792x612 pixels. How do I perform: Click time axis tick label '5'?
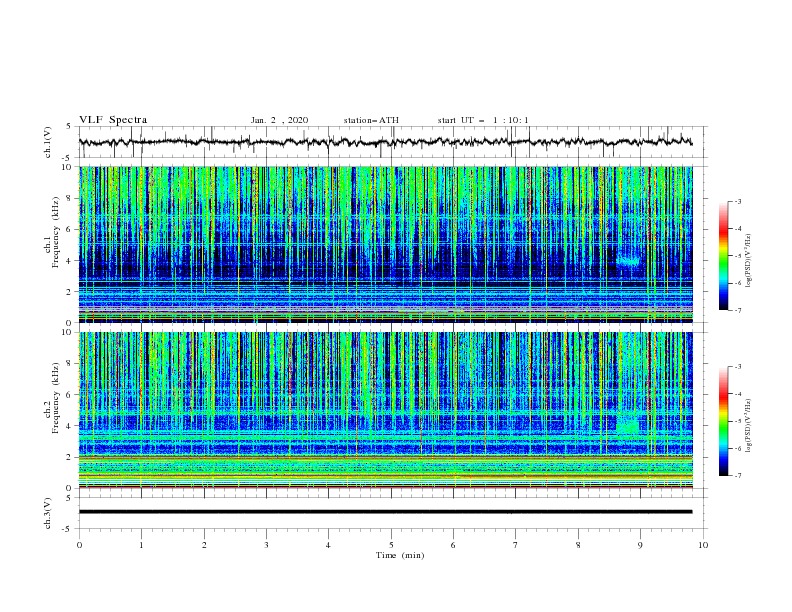(391, 545)
